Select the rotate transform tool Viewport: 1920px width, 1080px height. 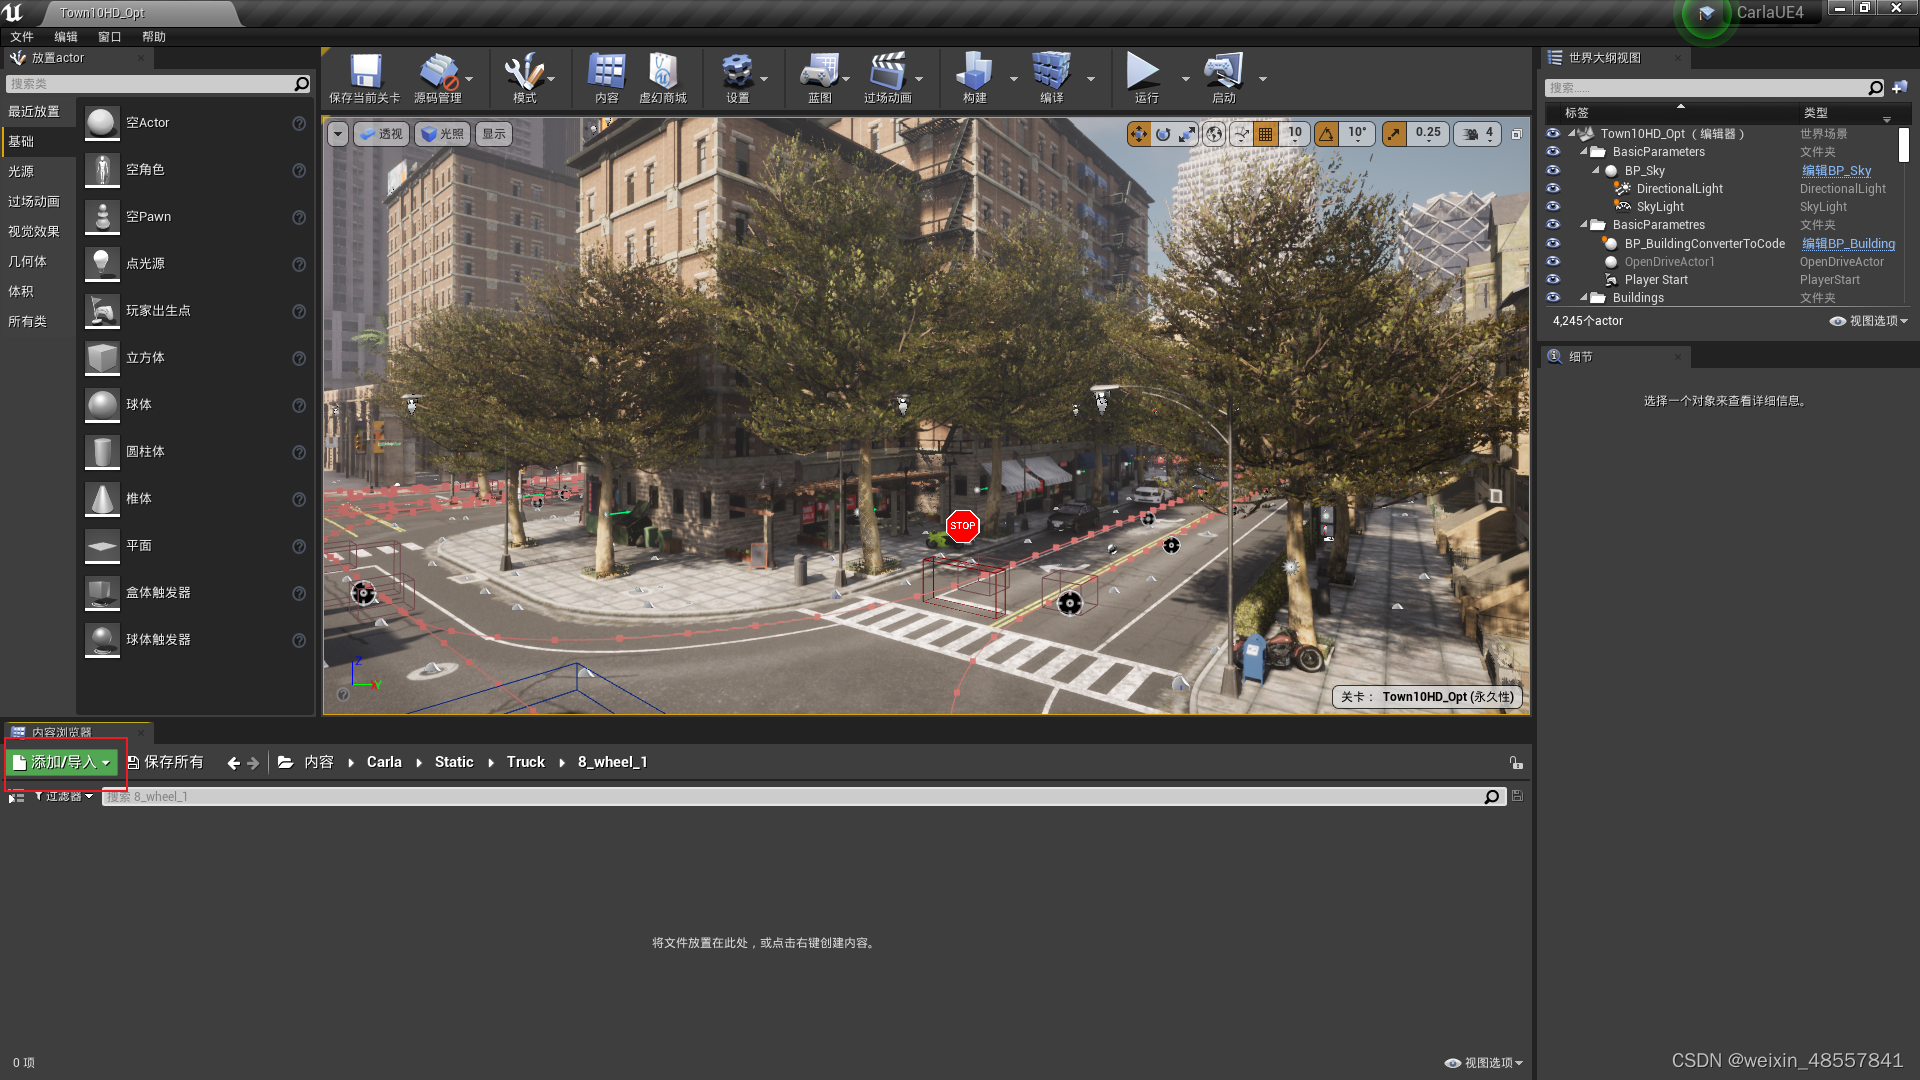1163,134
